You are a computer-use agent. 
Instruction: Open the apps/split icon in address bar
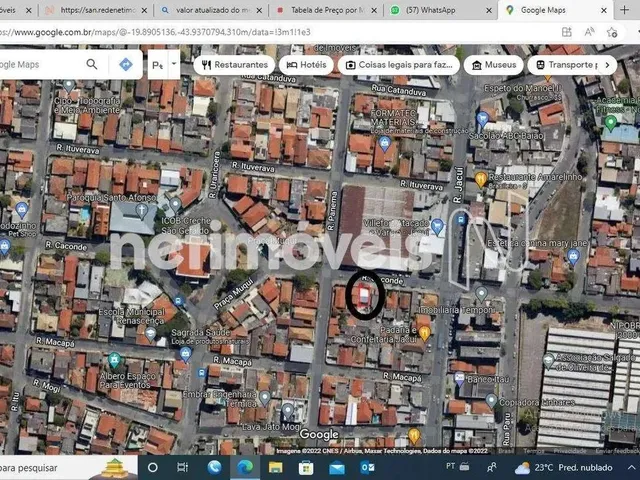click(566, 32)
